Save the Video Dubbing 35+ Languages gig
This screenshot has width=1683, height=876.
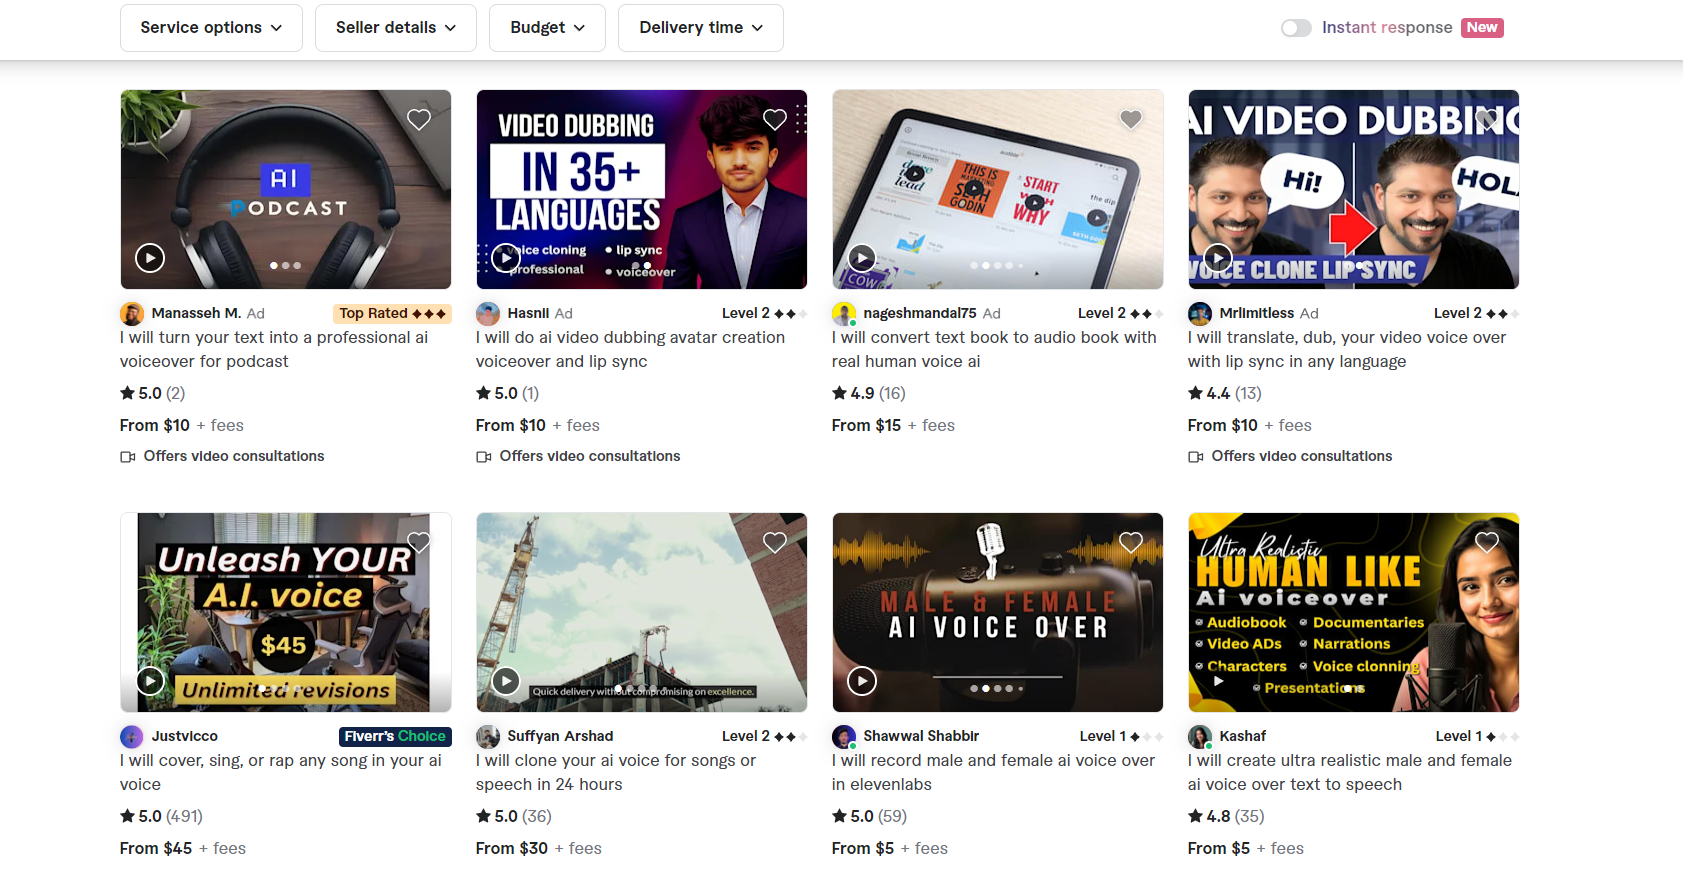[775, 120]
